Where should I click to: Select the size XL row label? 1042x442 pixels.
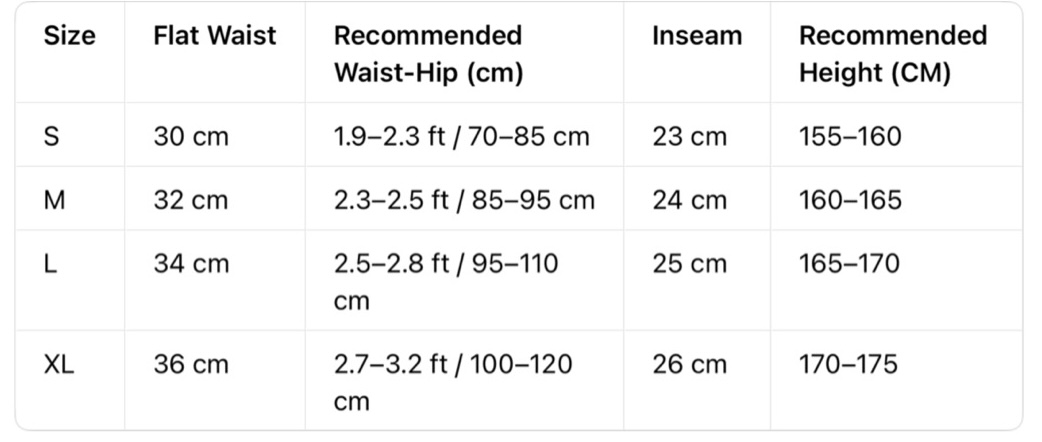click(x=59, y=365)
